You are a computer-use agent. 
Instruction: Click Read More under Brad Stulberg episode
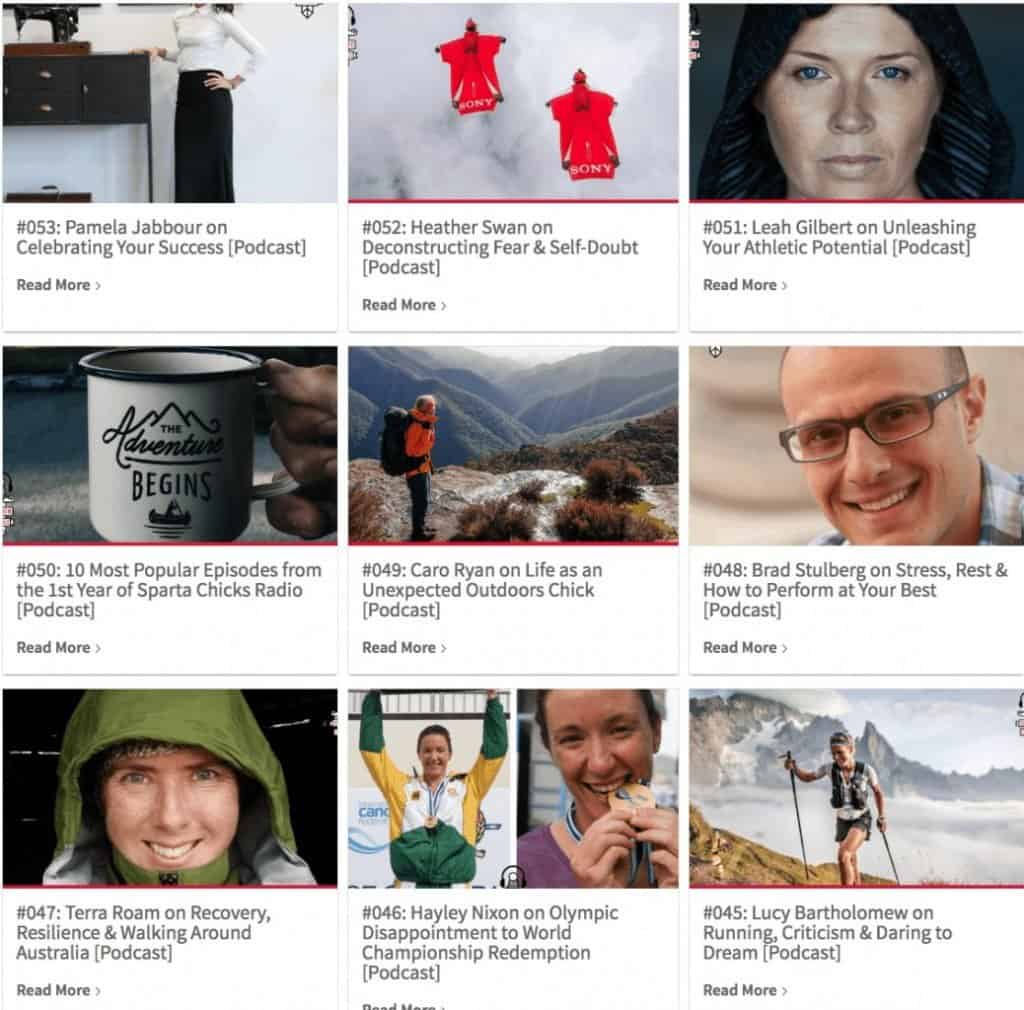coord(744,648)
